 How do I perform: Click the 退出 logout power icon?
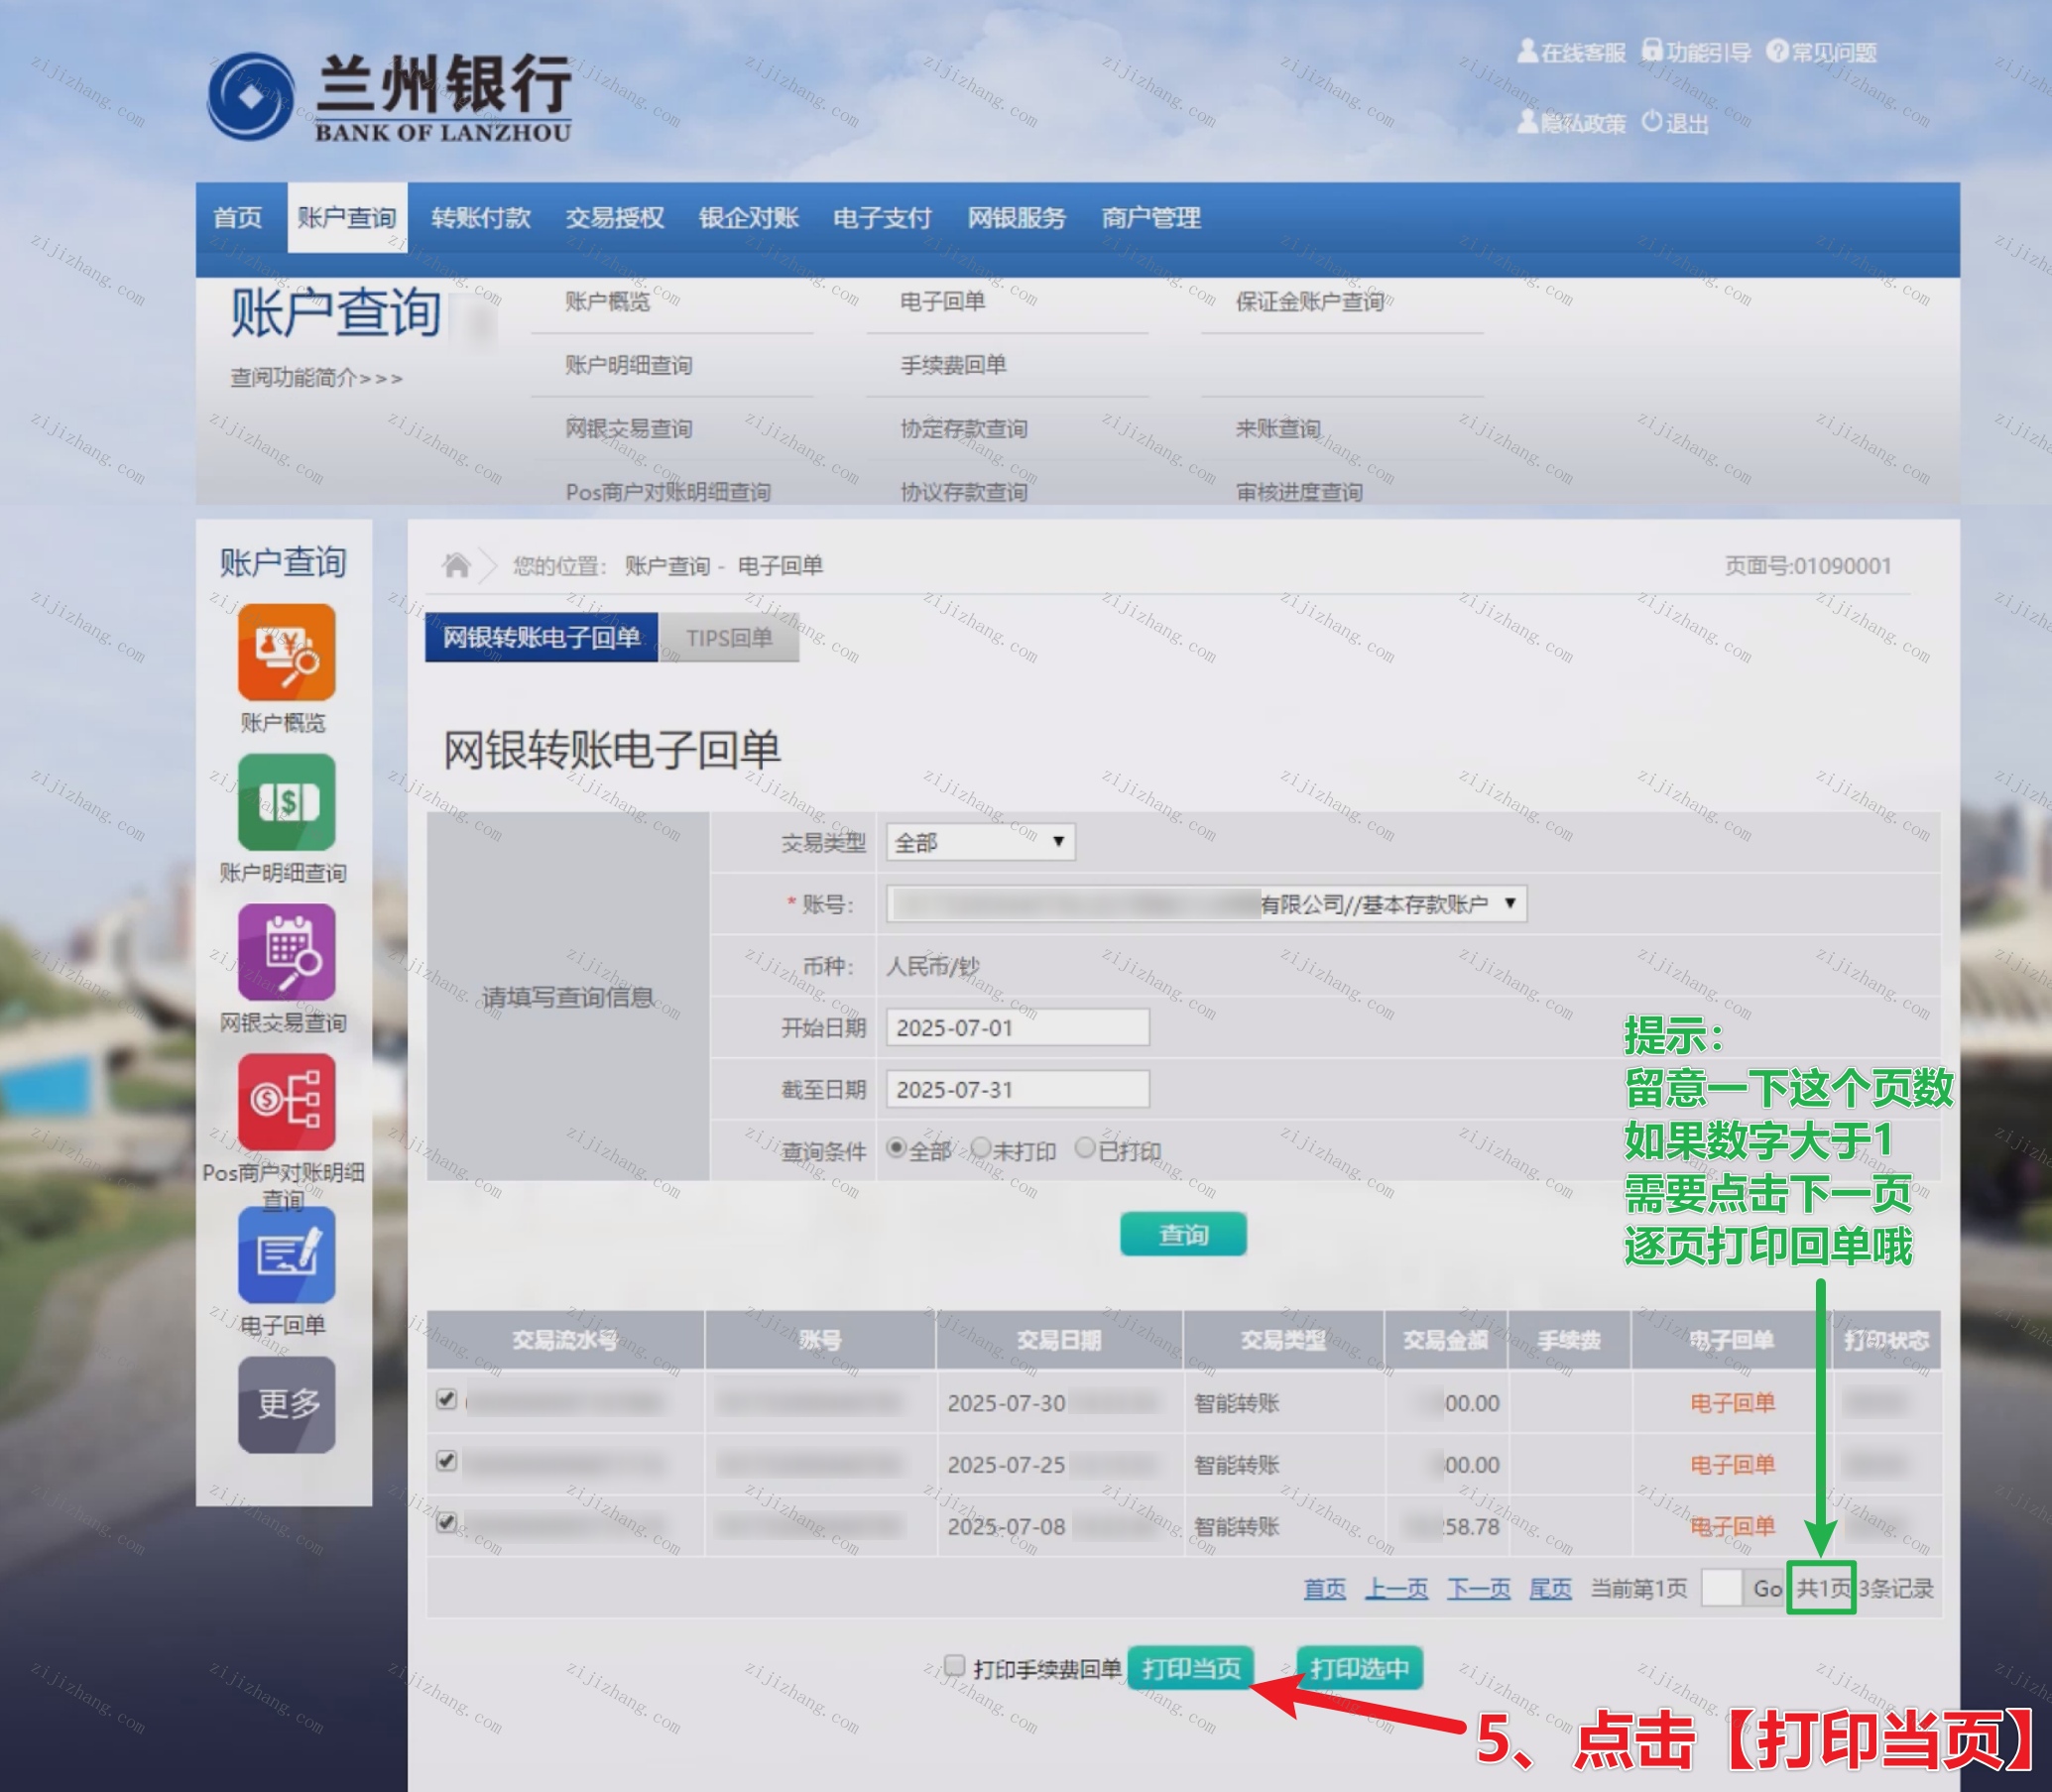[x=1652, y=122]
